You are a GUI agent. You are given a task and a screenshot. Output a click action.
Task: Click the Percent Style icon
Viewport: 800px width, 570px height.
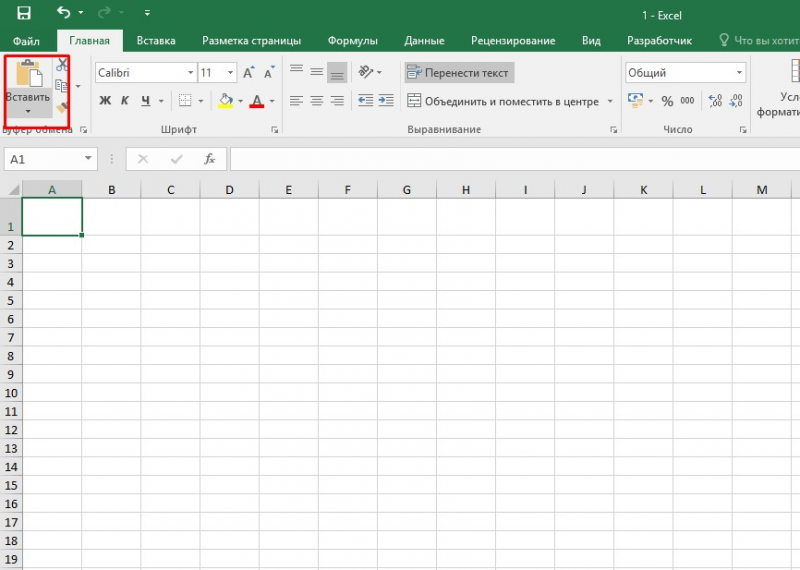667,101
